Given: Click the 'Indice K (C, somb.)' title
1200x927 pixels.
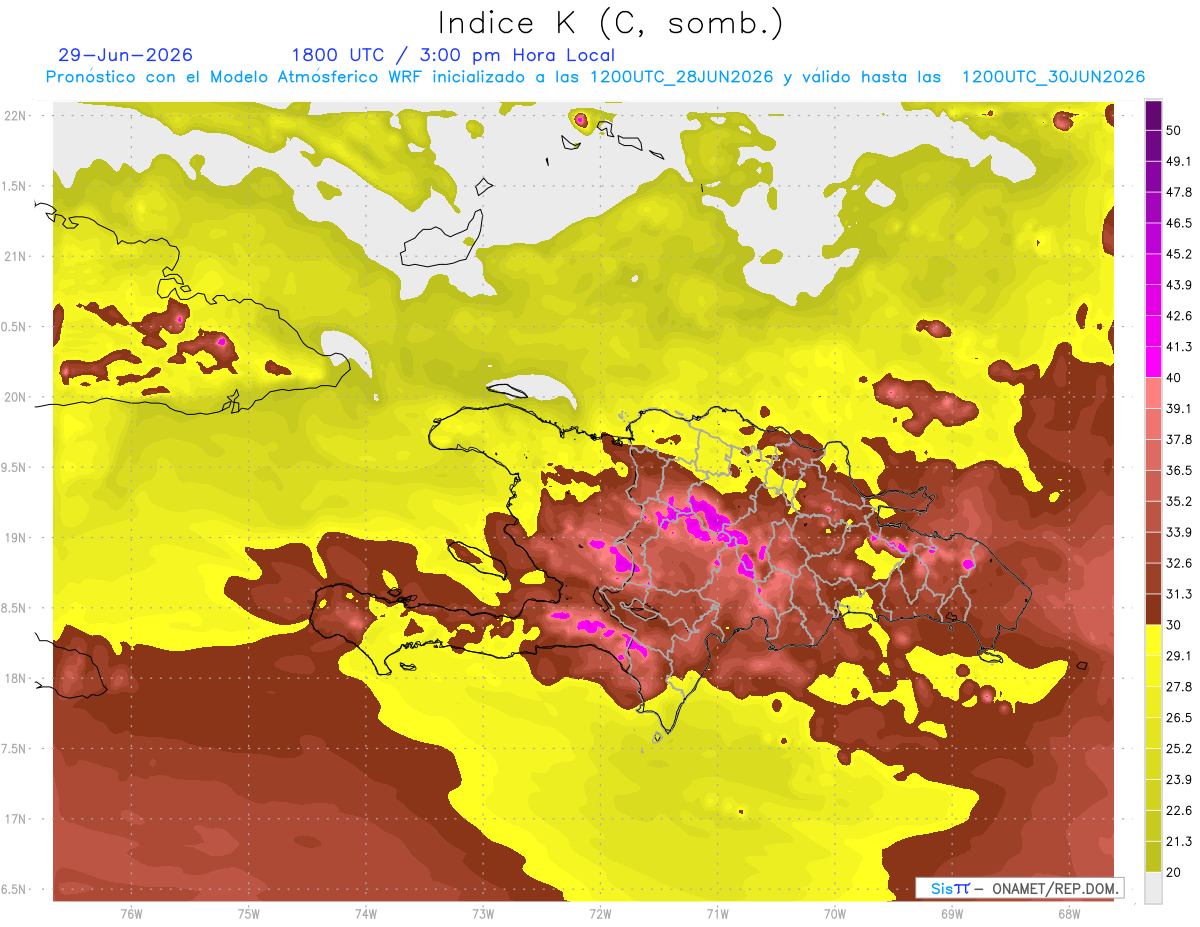Looking at the screenshot, I should pyautogui.click(x=610, y=23).
